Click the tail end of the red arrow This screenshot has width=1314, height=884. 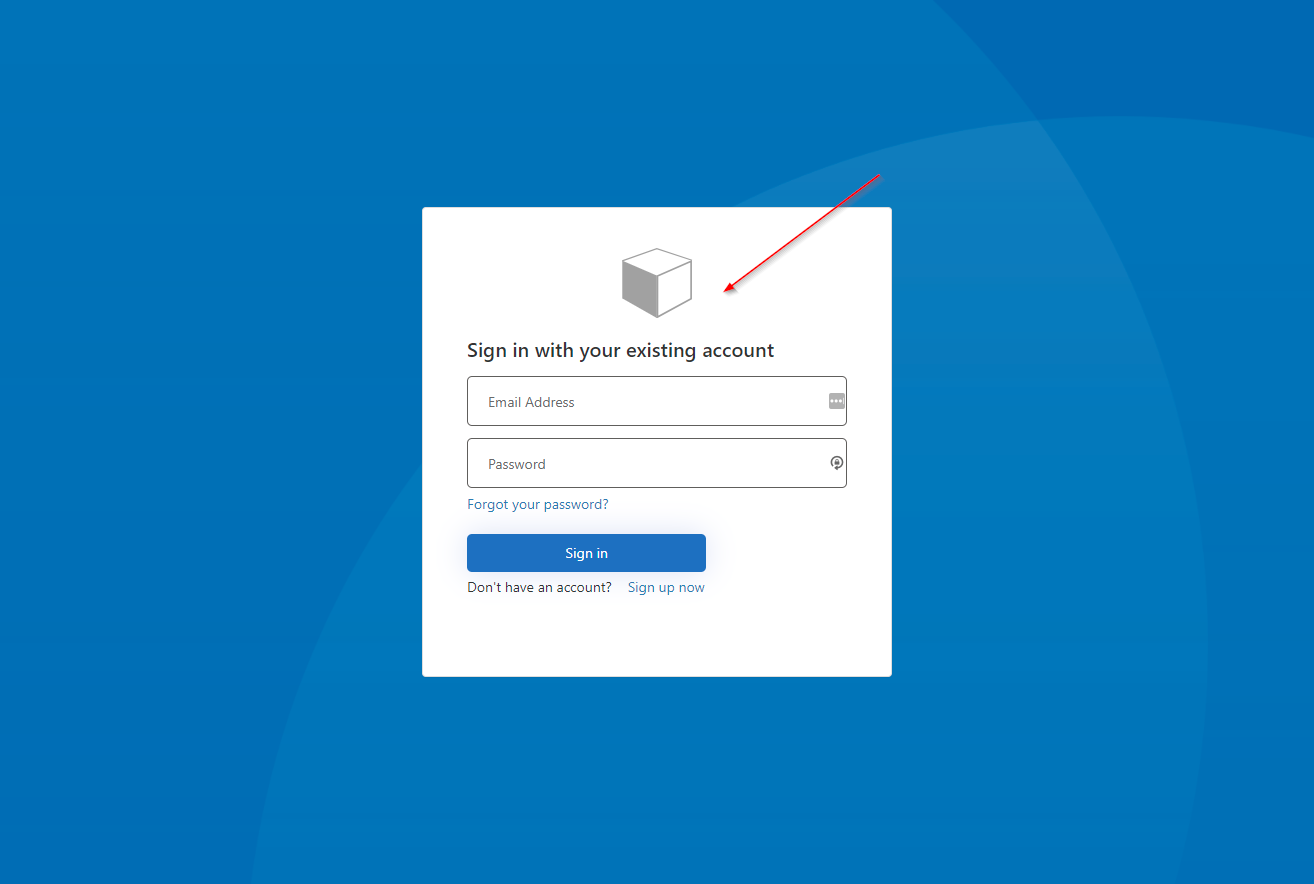(x=878, y=176)
